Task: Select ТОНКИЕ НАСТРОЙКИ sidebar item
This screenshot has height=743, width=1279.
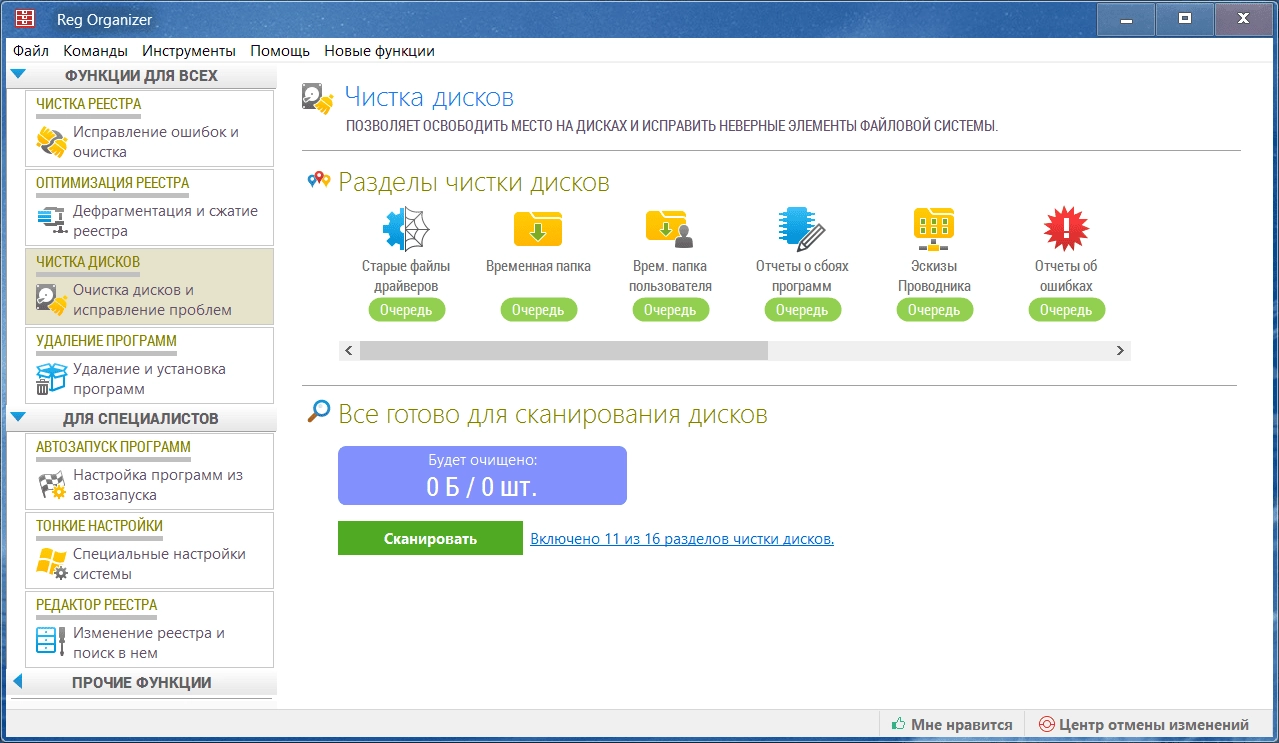Action: click(149, 551)
